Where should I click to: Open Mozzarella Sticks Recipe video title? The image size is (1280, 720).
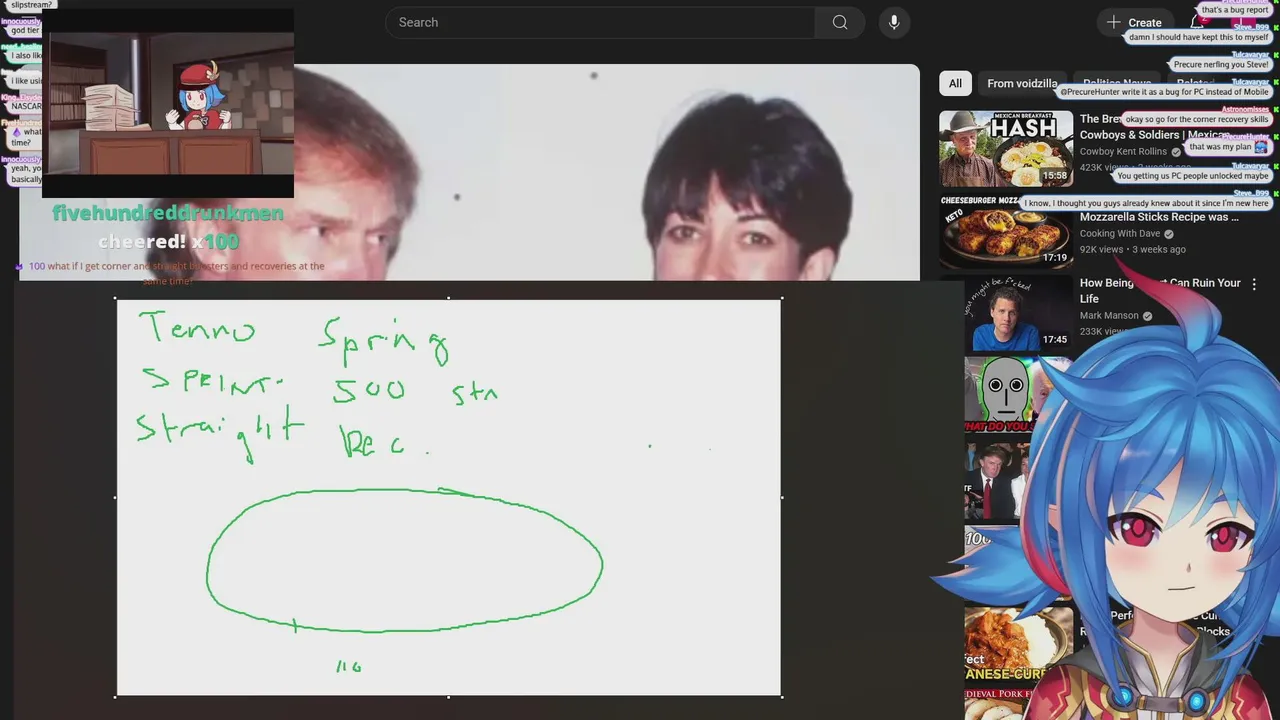click(x=1159, y=217)
